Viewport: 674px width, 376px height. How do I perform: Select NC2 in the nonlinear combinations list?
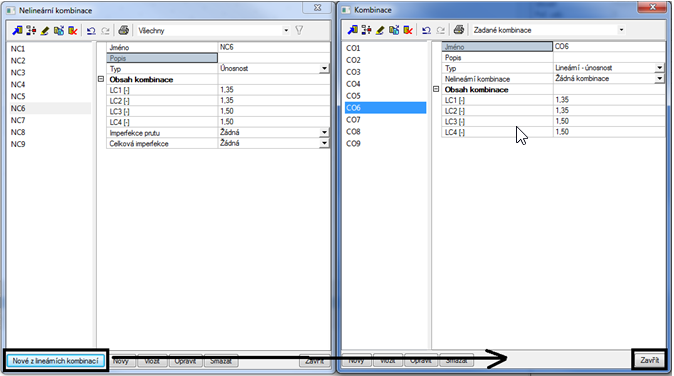[18, 61]
